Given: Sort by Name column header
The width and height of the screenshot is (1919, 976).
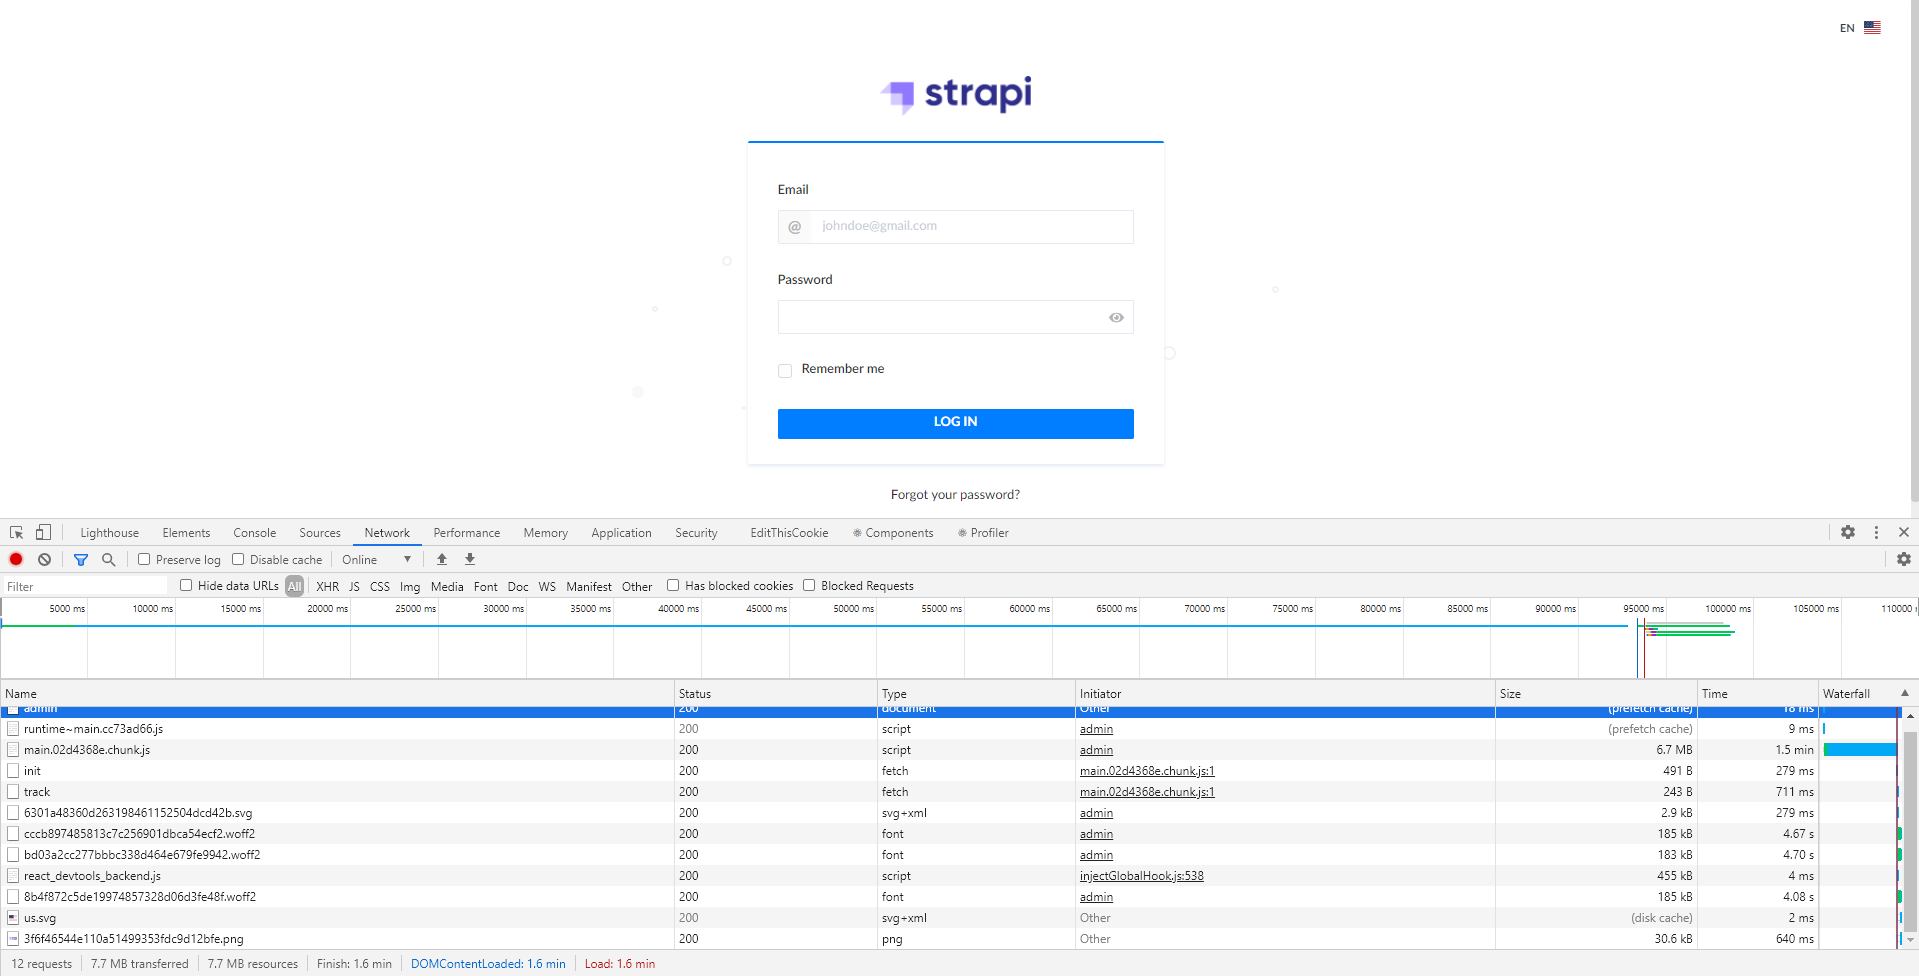Looking at the screenshot, I should [337, 693].
